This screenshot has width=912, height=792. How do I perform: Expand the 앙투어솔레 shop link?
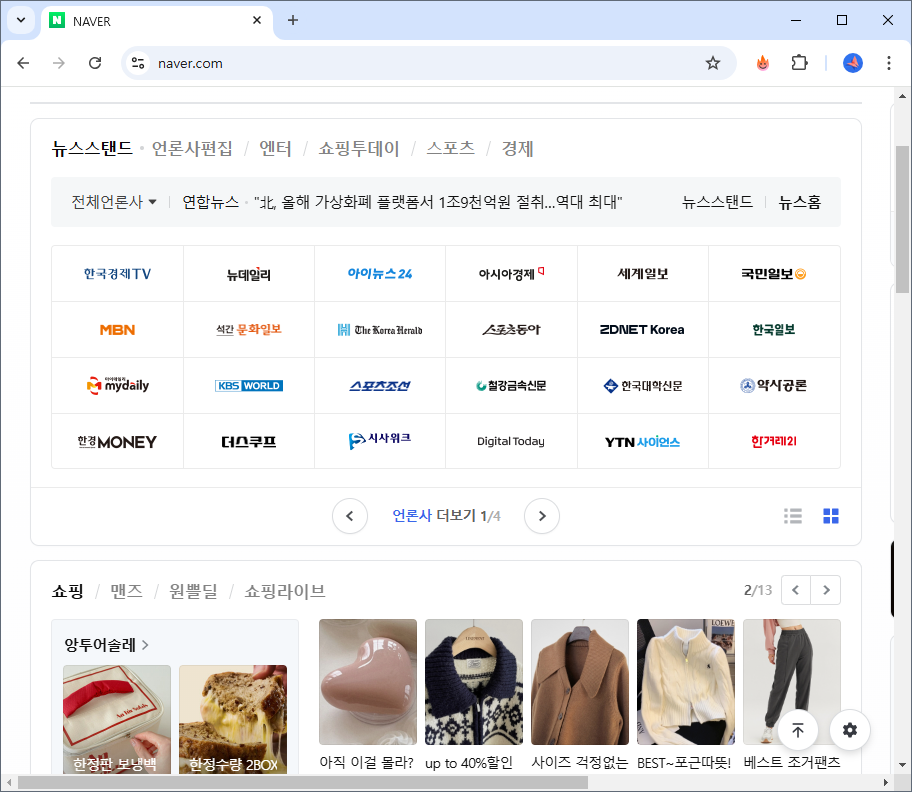point(106,645)
